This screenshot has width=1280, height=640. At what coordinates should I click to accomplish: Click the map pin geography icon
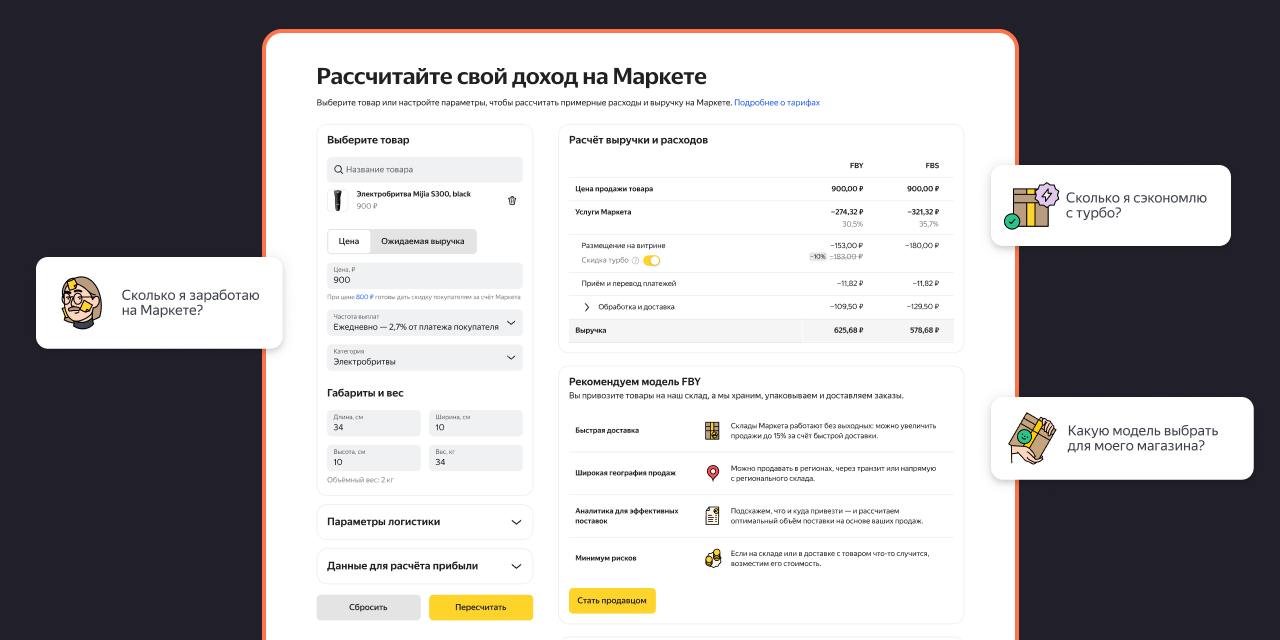pyautogui.click(x=712, y=473)
